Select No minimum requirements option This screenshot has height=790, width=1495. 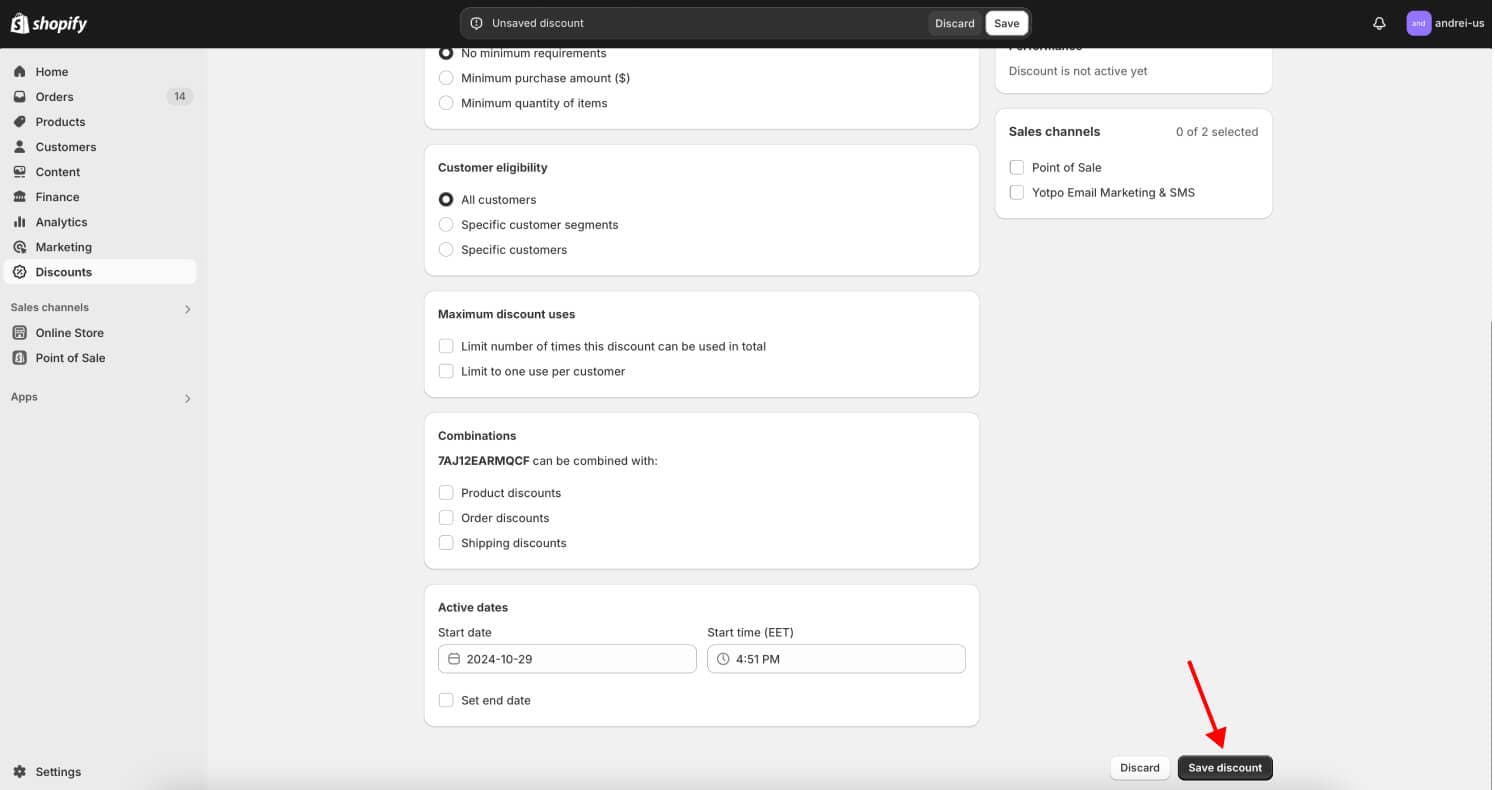(446, 53)
